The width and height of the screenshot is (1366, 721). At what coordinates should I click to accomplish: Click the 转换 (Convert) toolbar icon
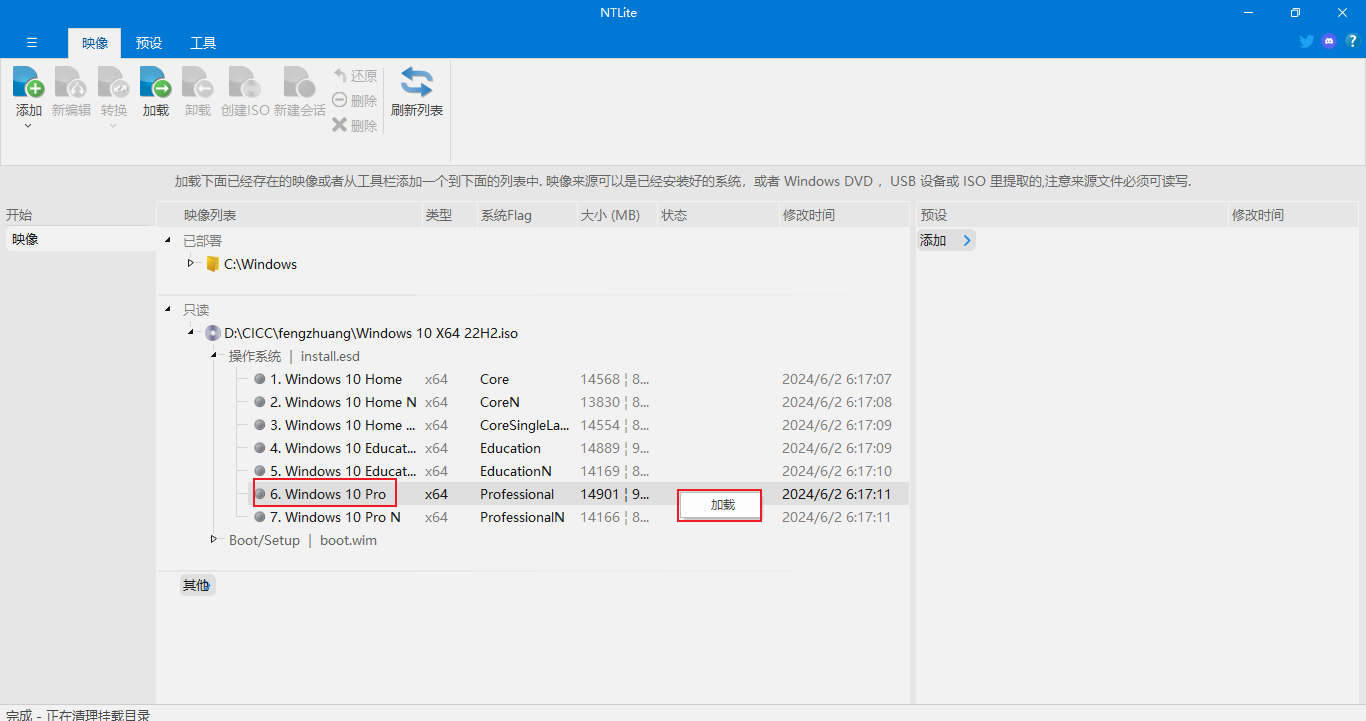coord(113,82)
